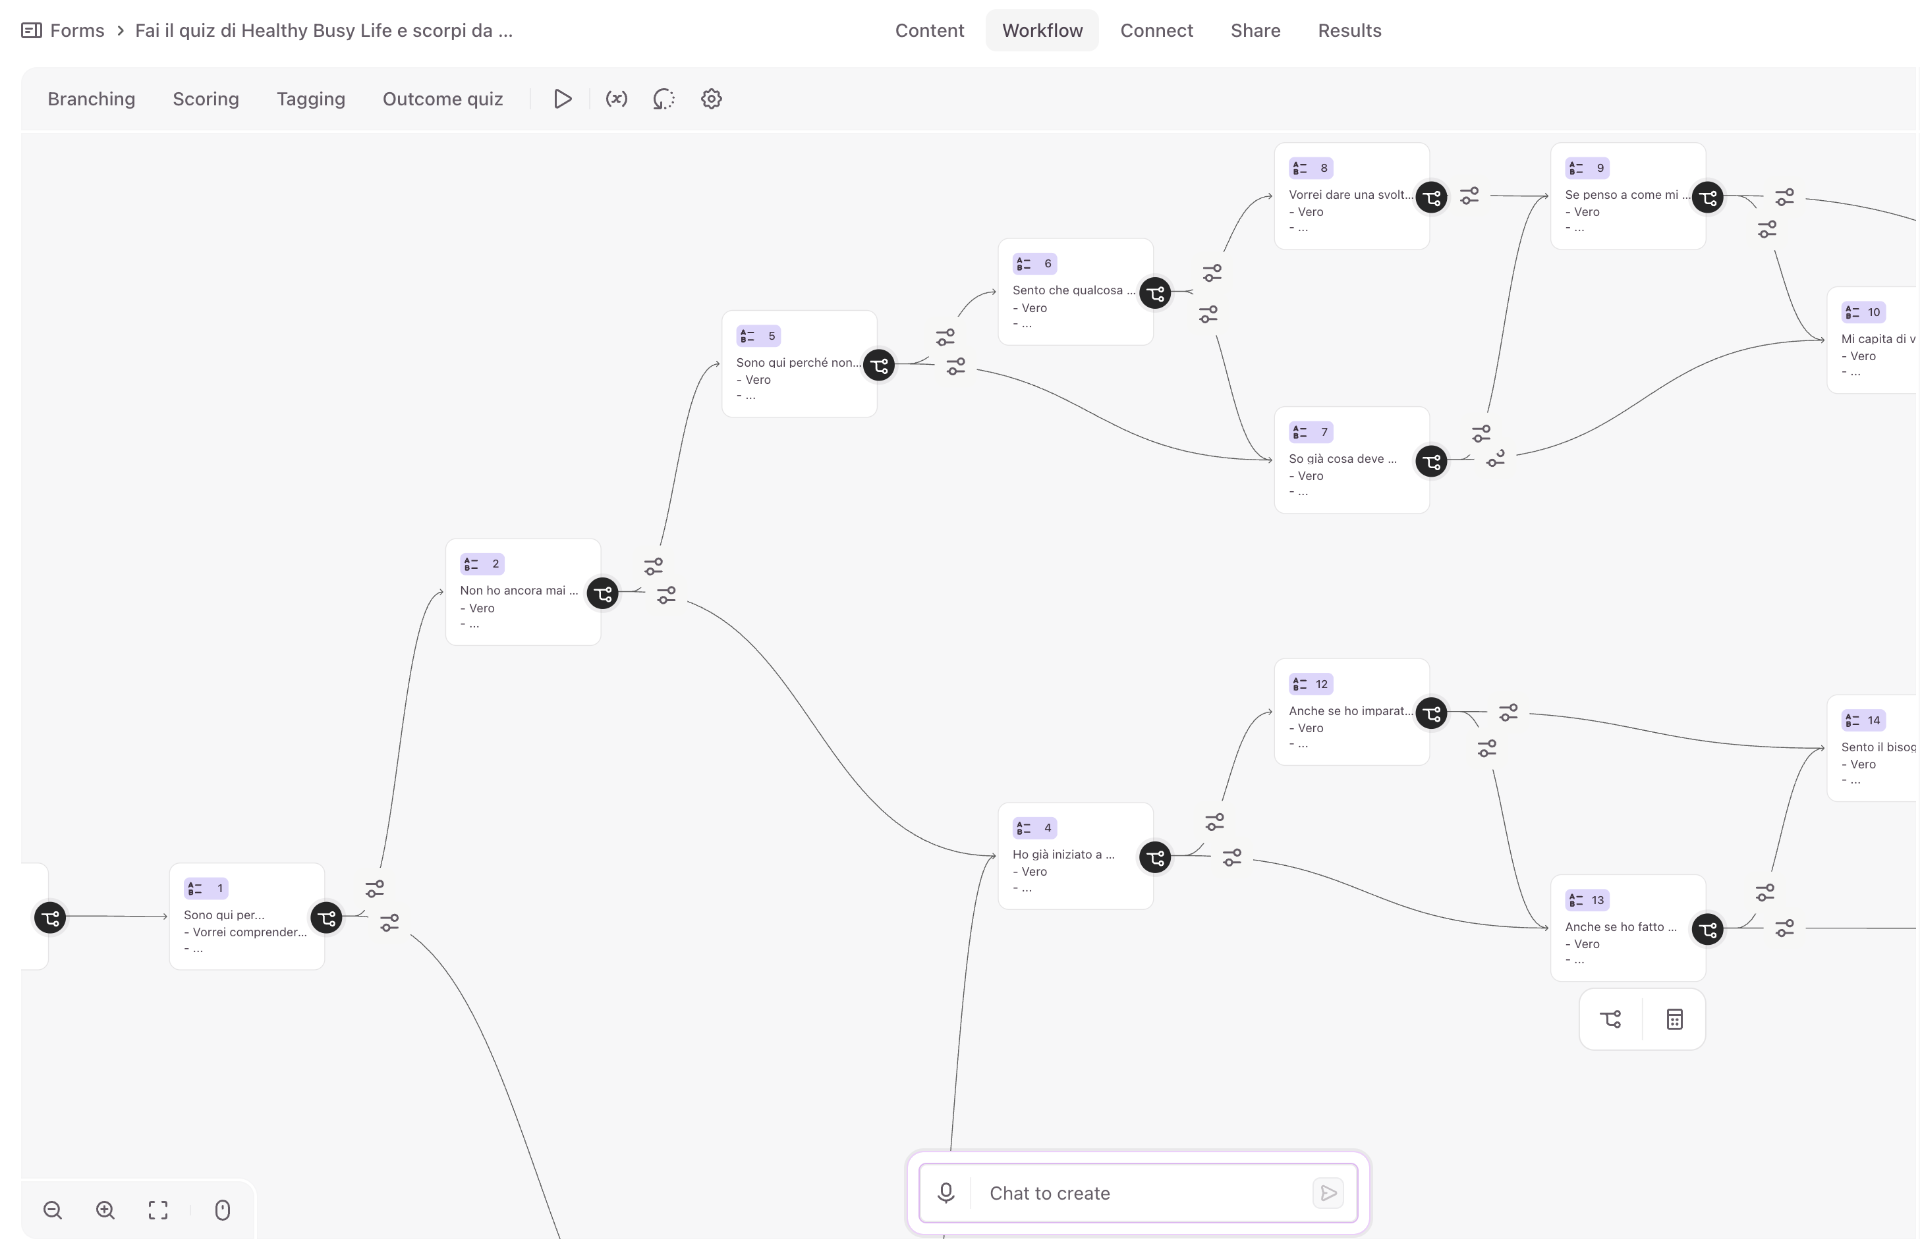The height and width of the screenshot is (1251, 1920).
Task: Select question 9 node Se penso a come mi
Action: [x=1627, y=196]
